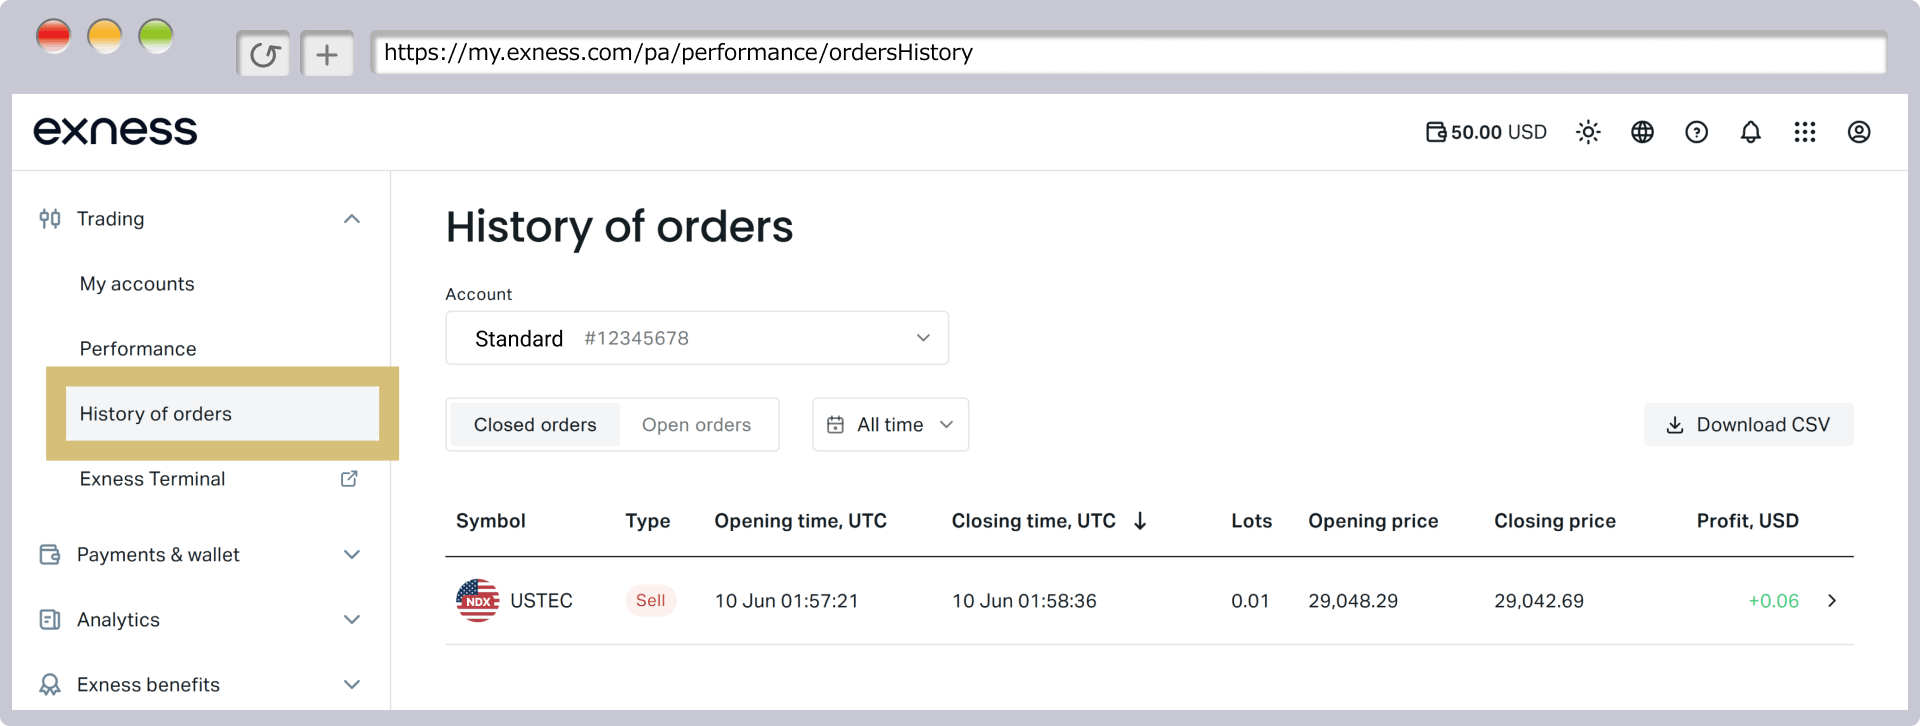Click the Download CSV button

click(1748, 425)
